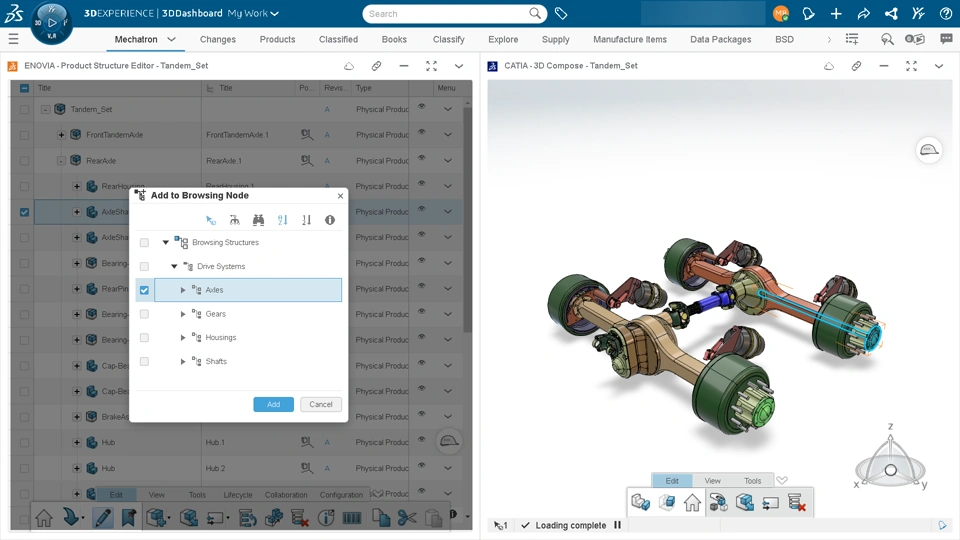The height and width of the screenshot is (540, 960).
Task: Open the 3DEXPERIENCE compass
Action: coord(51,23)
